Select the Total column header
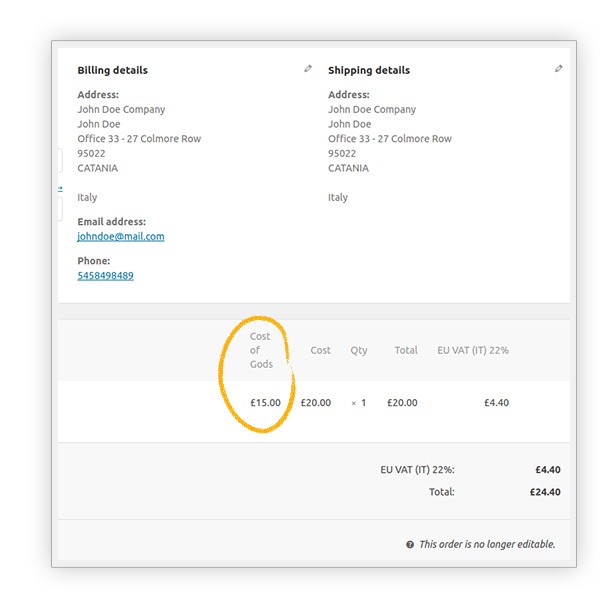Image resolution: width=600 pixels, height=603 pixels. point(406,350)
